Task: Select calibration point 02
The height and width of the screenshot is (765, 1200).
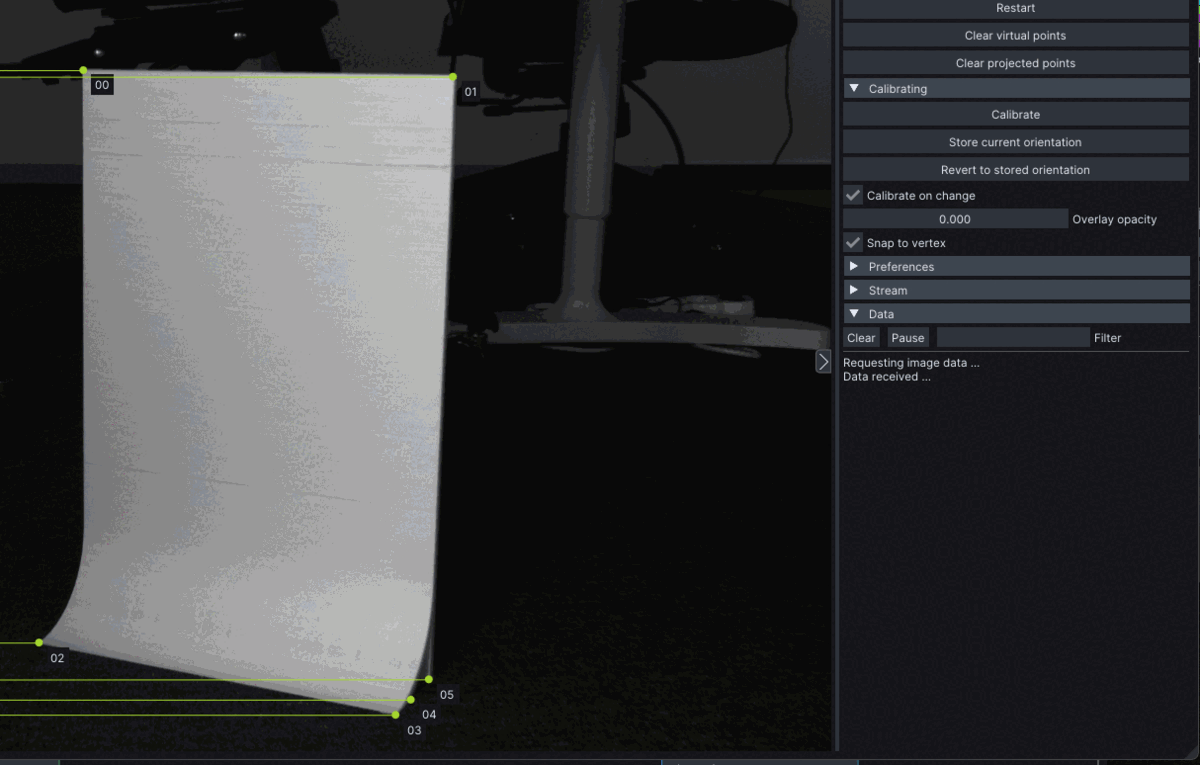Action: [39, 642]
